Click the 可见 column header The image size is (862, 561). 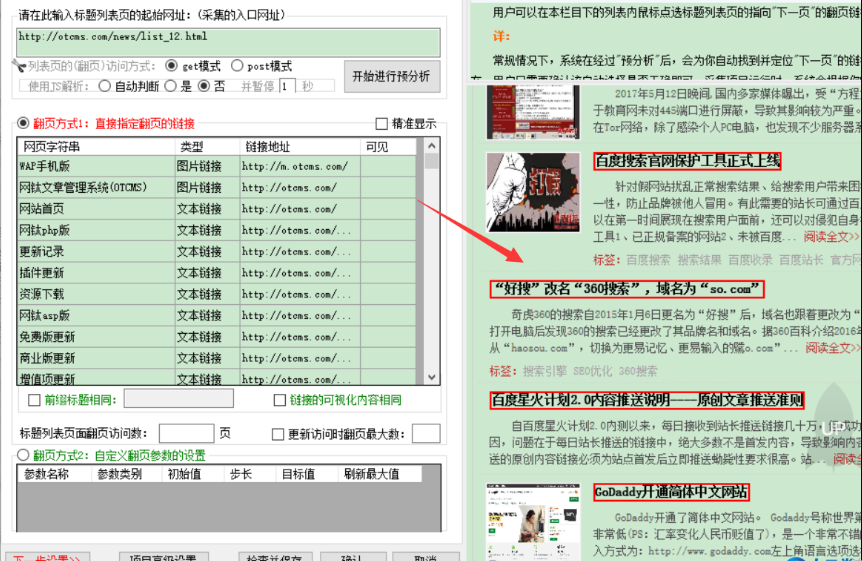point(388,147)
